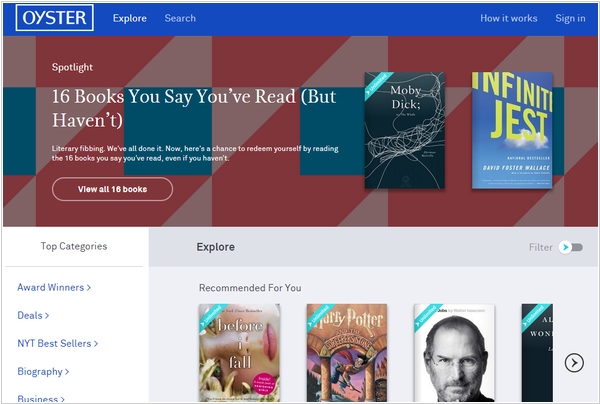
Task: Open the Explore tab in navigation
Action: (x=130, y=18)
